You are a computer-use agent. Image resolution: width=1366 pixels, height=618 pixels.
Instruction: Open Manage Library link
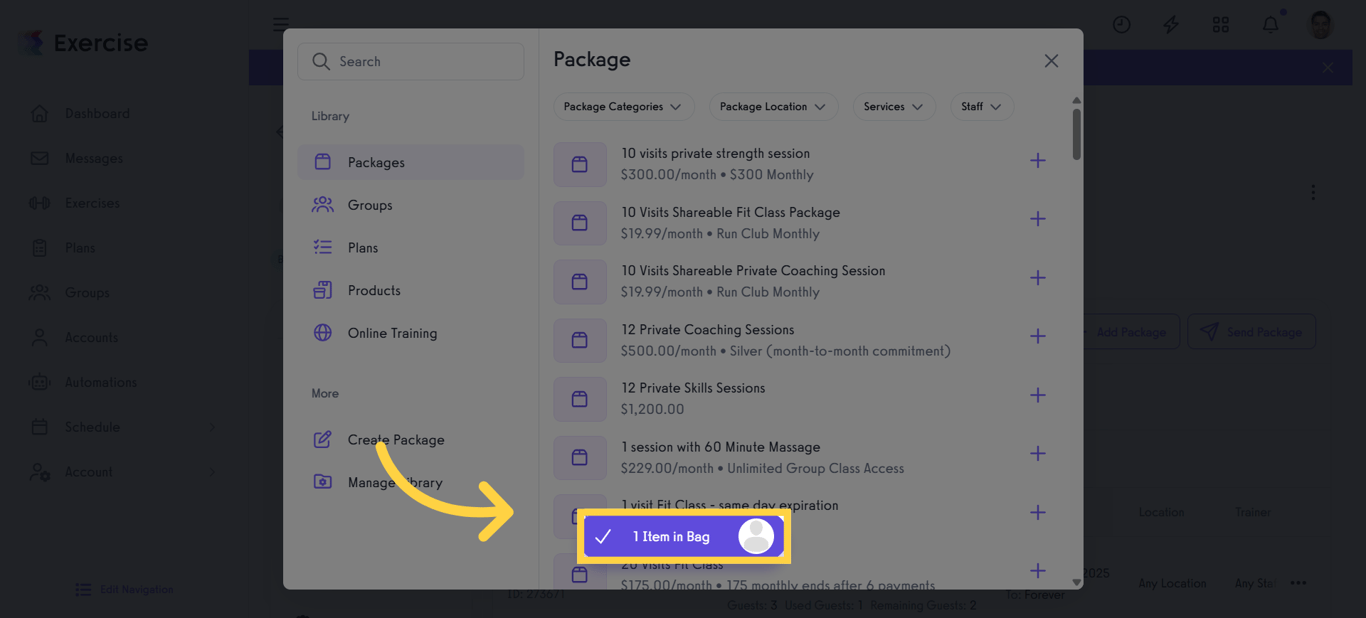tap(395, 483)
